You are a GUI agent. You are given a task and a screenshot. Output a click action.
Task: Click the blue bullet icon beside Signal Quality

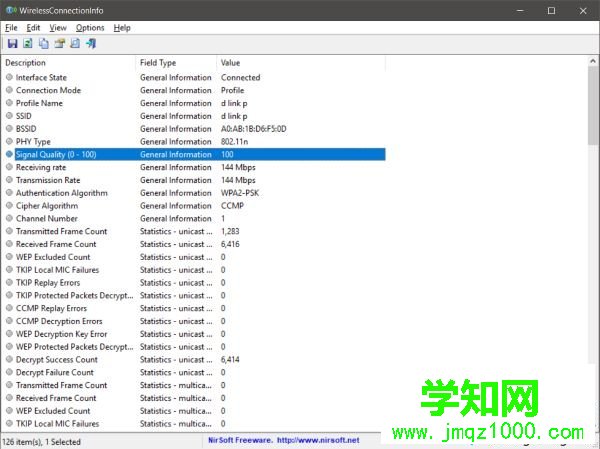pos(10,154)
